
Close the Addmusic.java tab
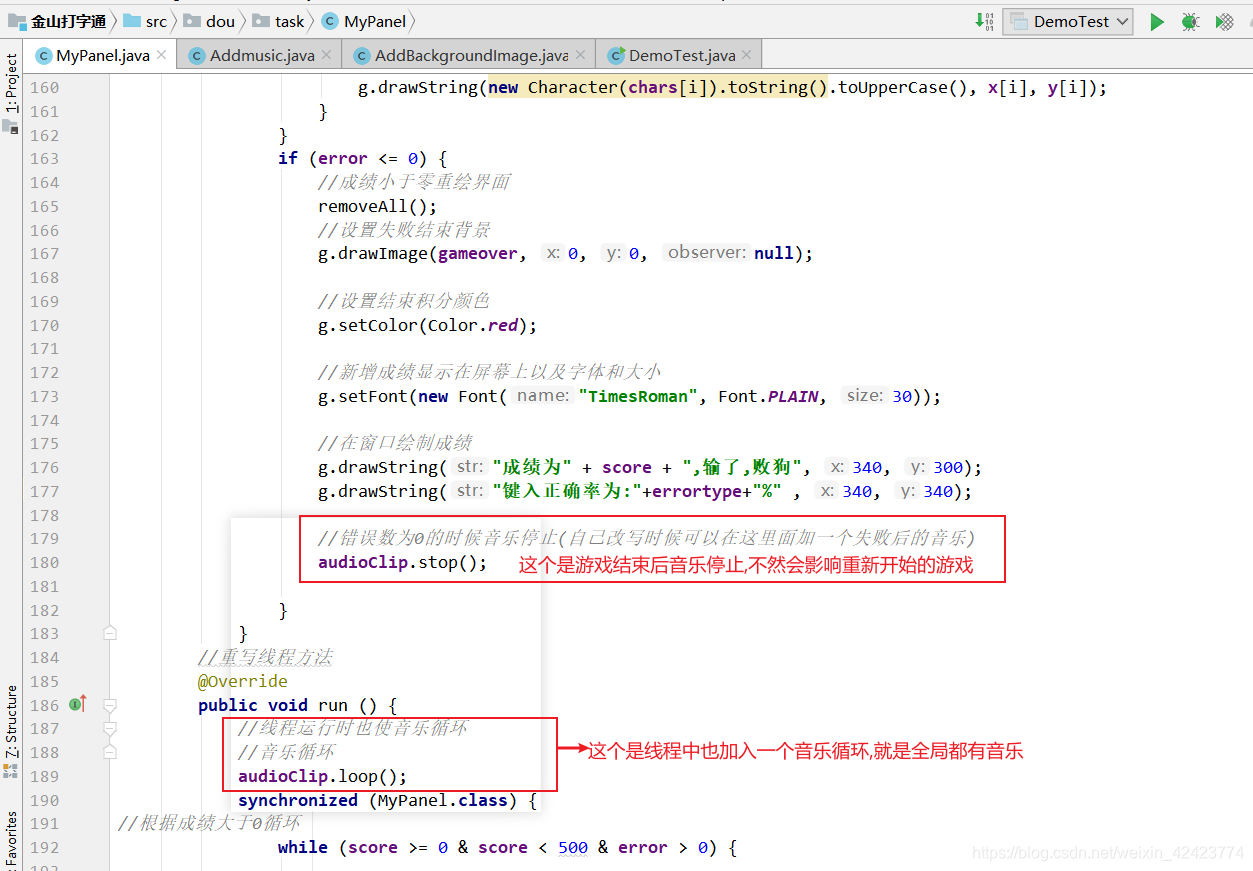tap(326, 55)
